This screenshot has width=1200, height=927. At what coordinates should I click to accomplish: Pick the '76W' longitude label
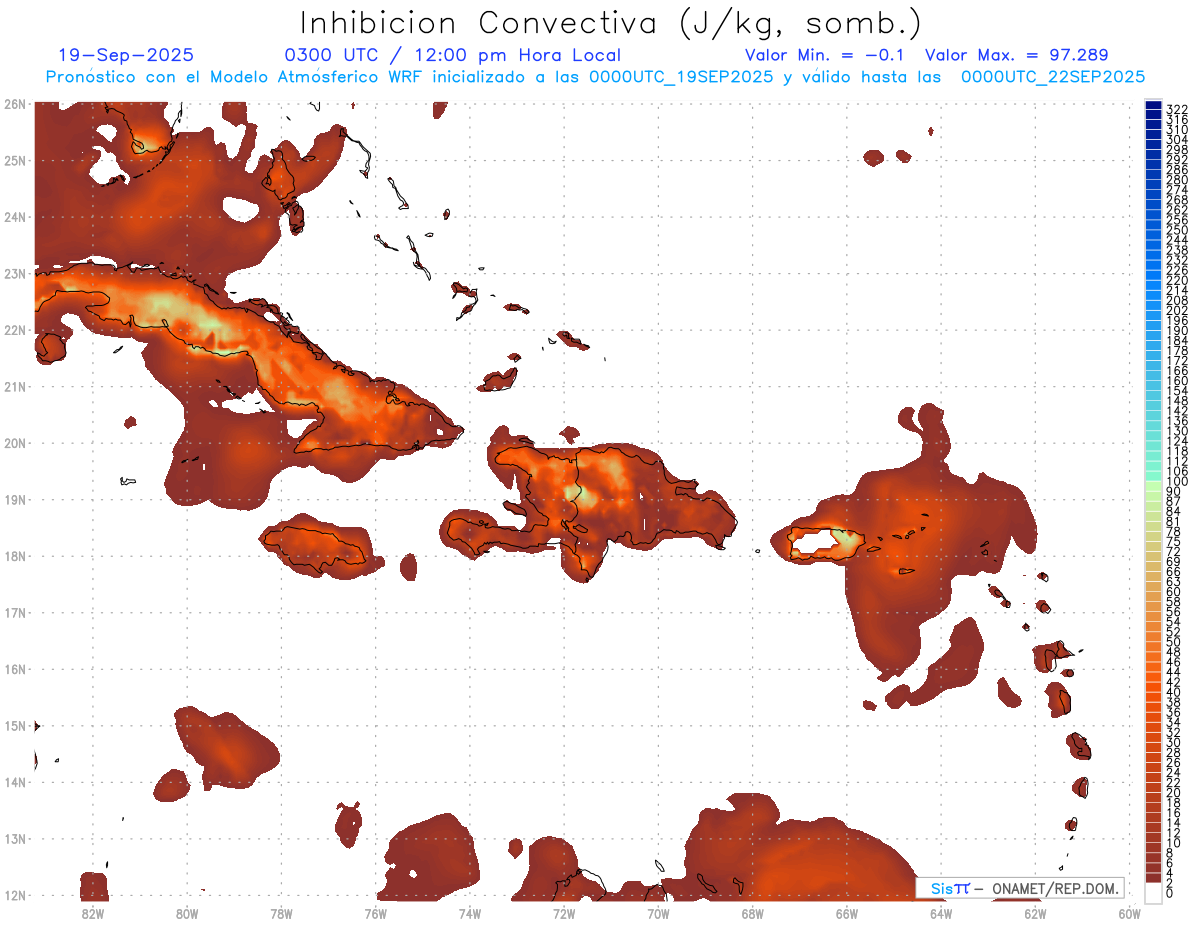(x=375, y=912)
